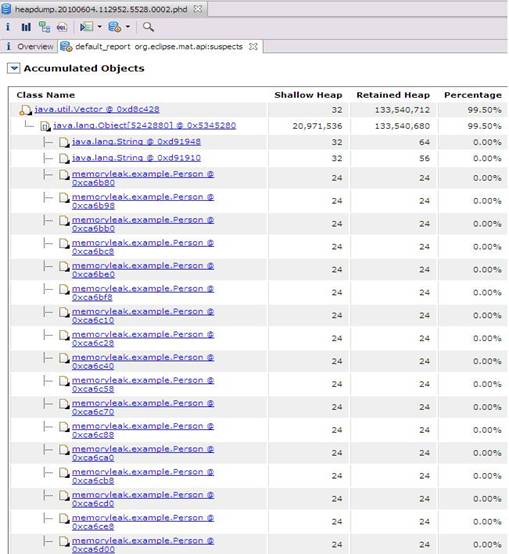Run expert system report icon
The image size is (509, 554).
point(115,27)
